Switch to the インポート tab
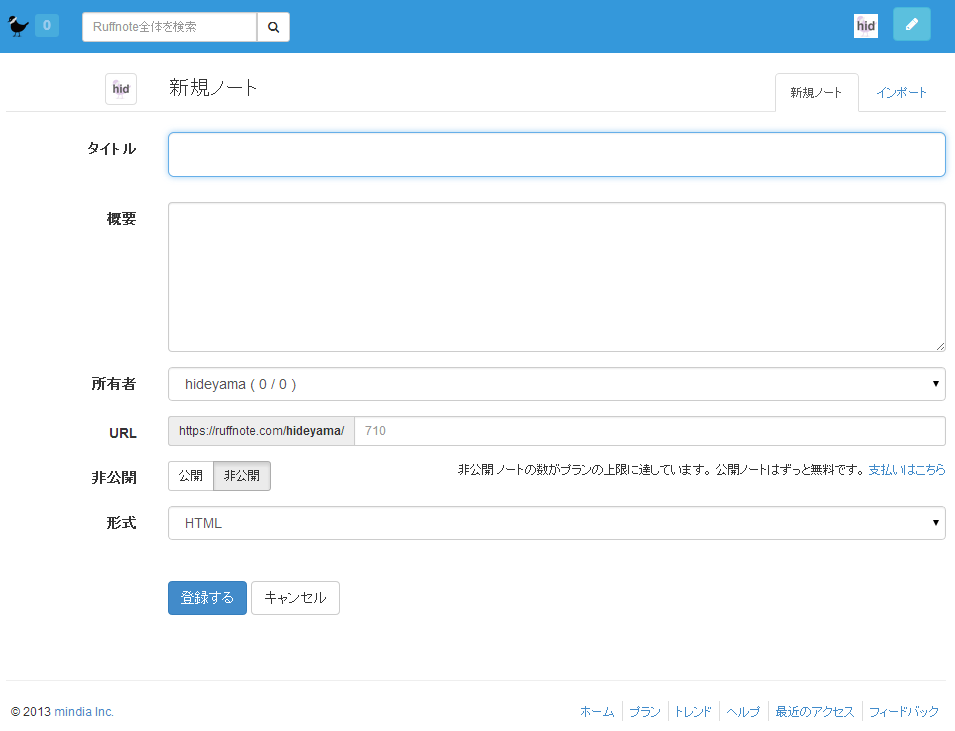This screenshot has height=731, width=955. (901, 93)
